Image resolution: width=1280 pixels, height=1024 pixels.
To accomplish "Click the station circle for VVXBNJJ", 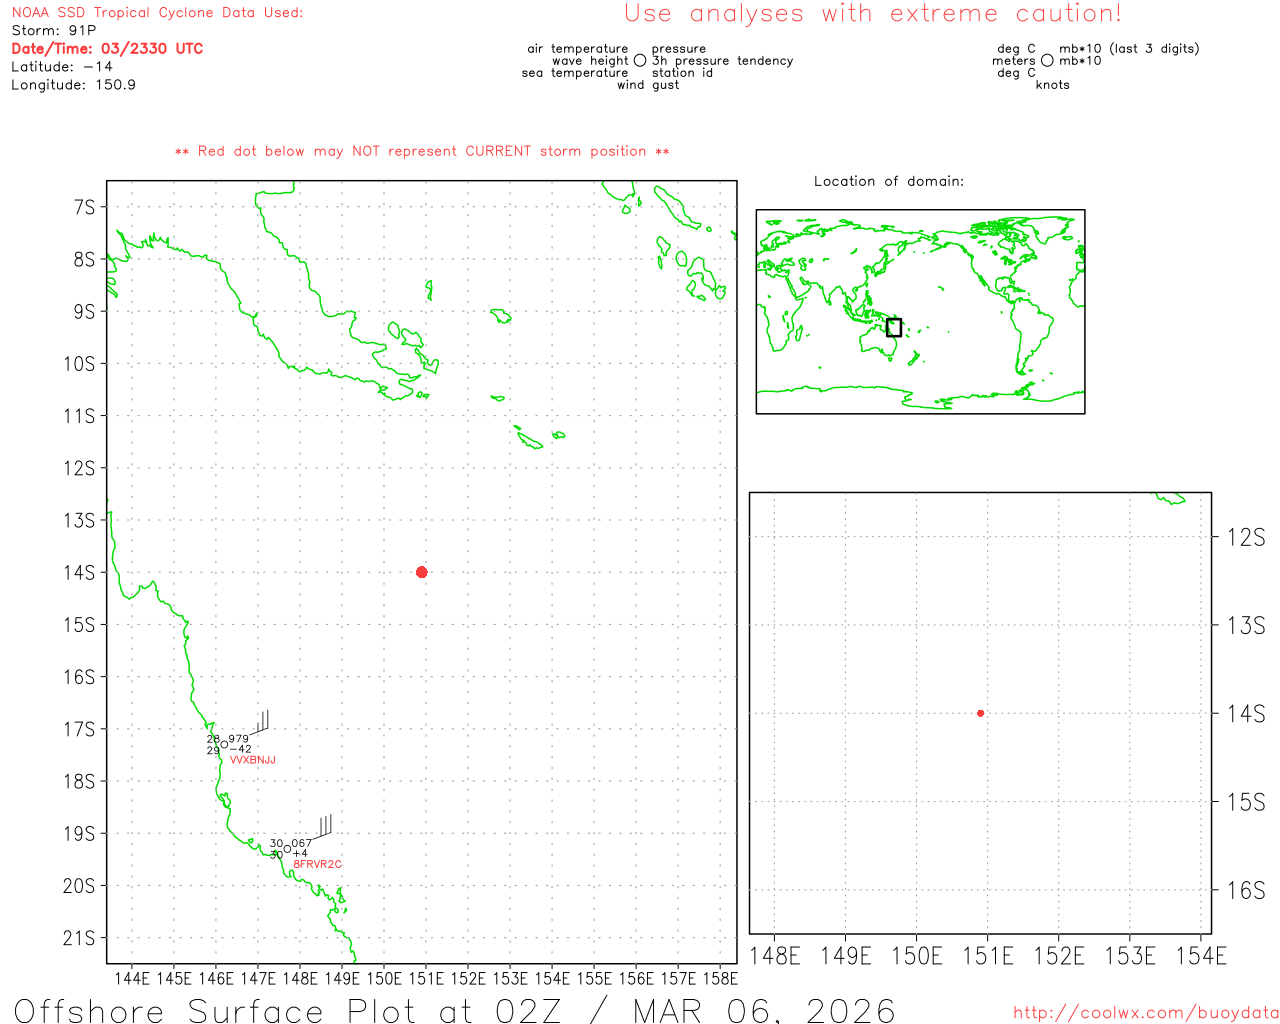I will (x=224, y=744).
